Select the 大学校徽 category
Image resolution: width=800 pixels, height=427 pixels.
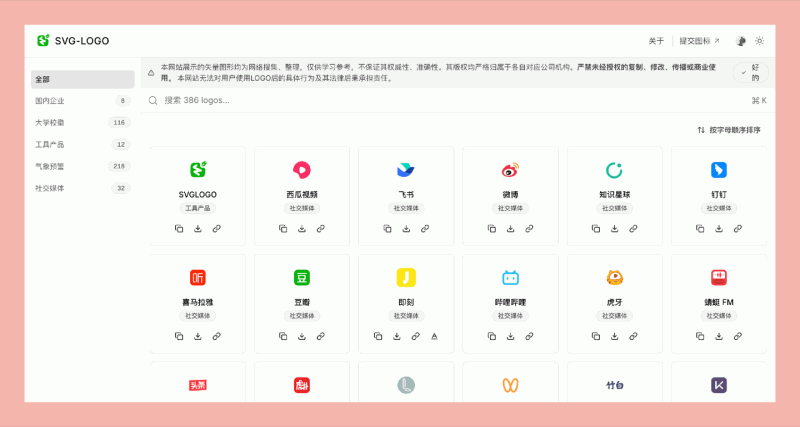(x=83, y=122)
